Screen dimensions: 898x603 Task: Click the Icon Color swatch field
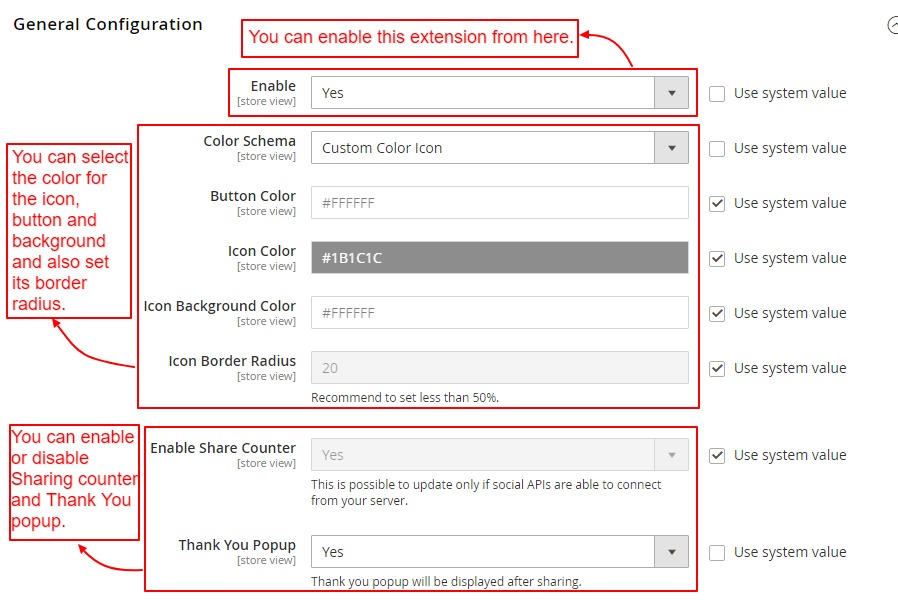coord(499,258)
